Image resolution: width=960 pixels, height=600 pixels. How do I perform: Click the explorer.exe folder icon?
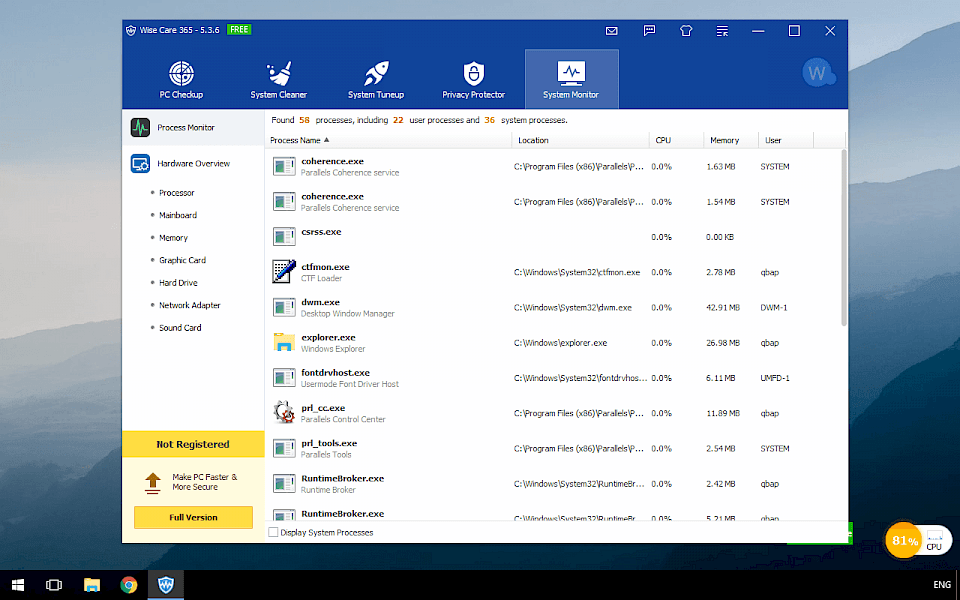284,342
